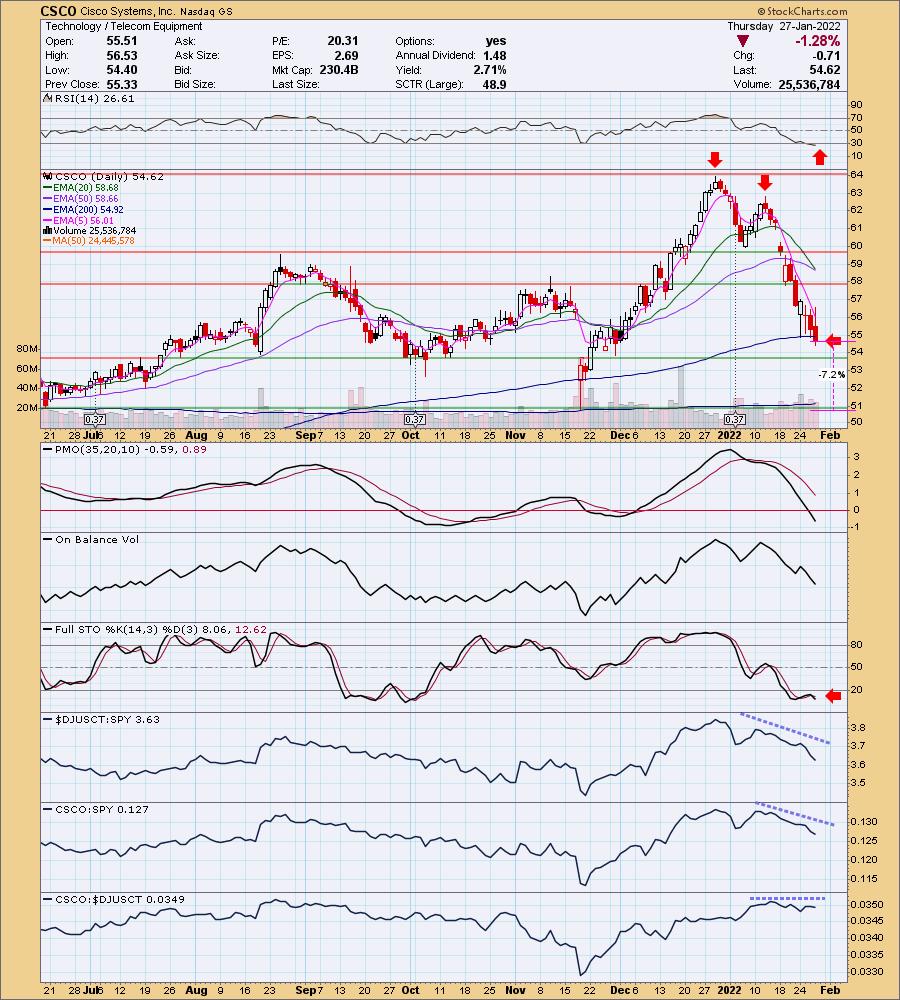Click the Low value 54.40
Viewport: 900px width, 1000px height.
point(122,70)
